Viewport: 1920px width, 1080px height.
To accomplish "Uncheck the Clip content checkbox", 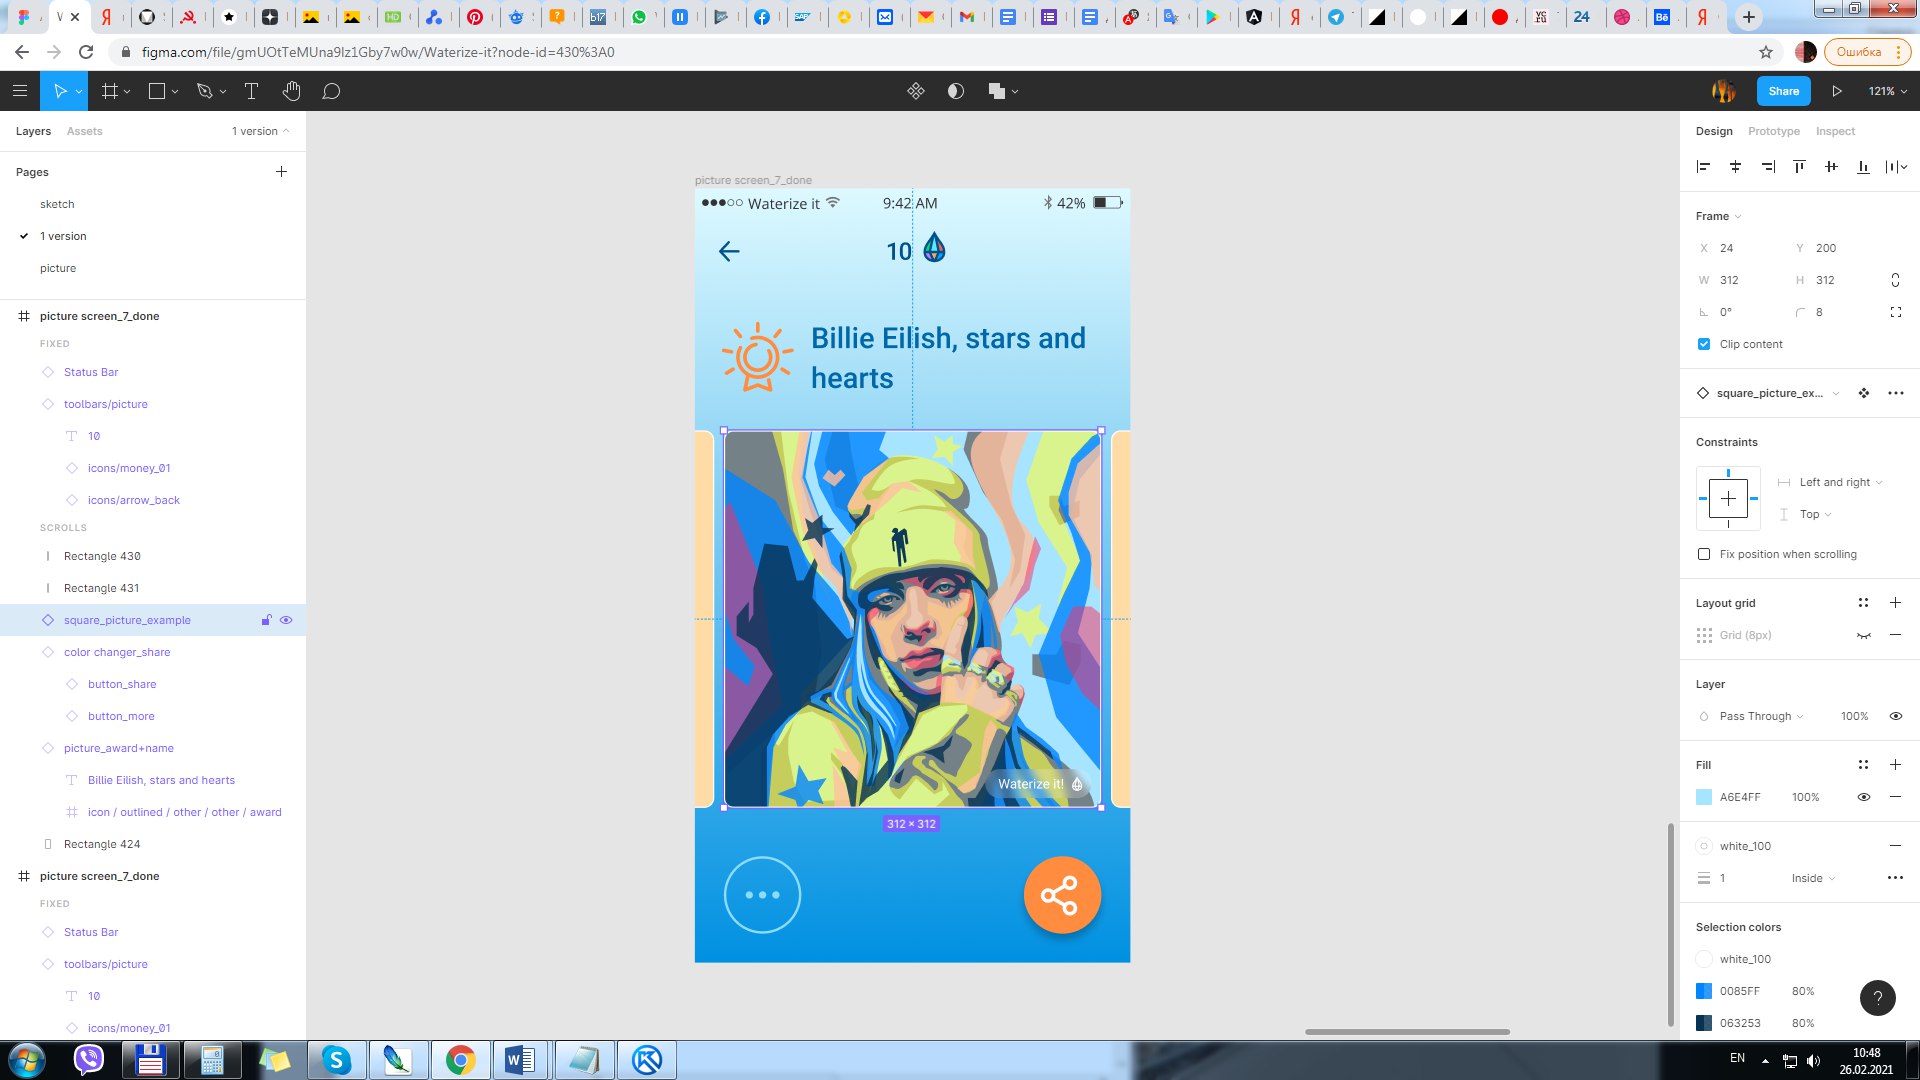I will point(1704,344).
